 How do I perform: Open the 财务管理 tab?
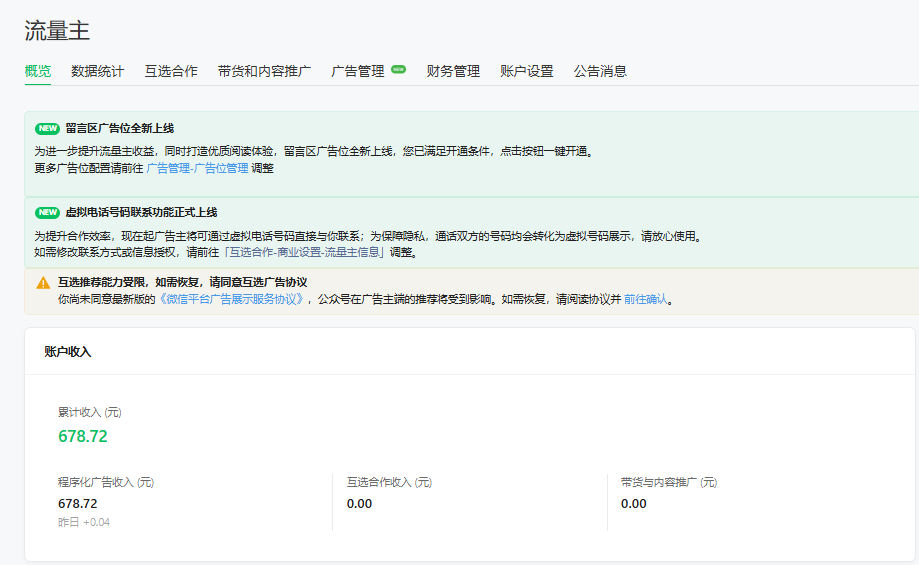click(453, 71)
